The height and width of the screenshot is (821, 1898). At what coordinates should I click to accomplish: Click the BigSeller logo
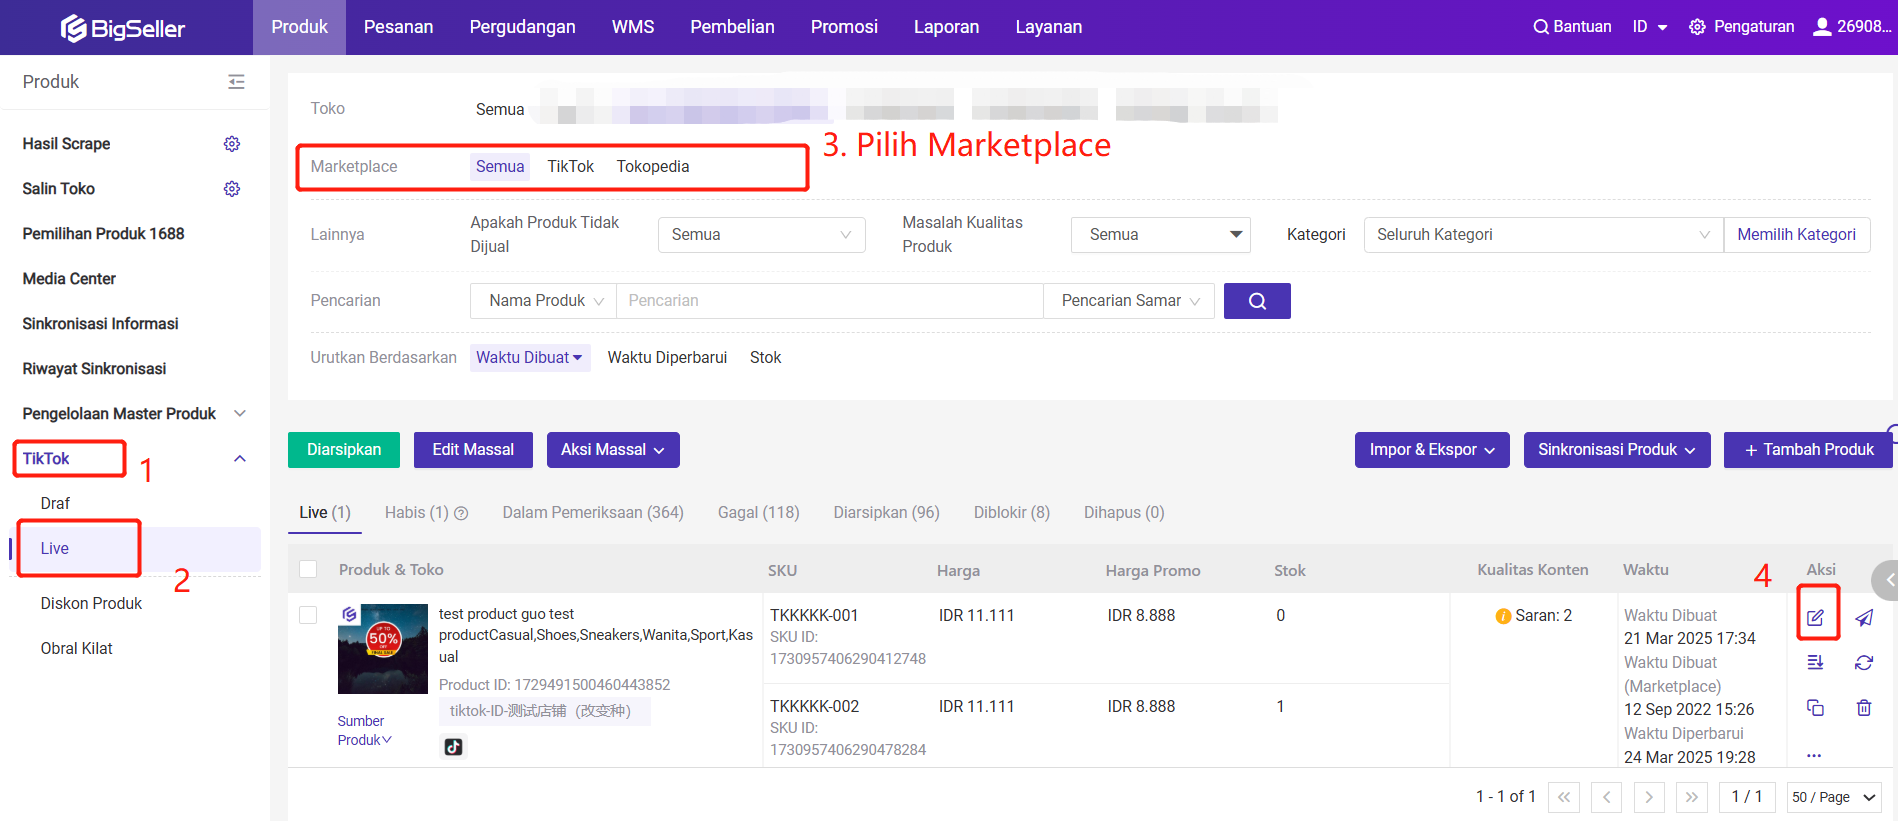point(123,28)
